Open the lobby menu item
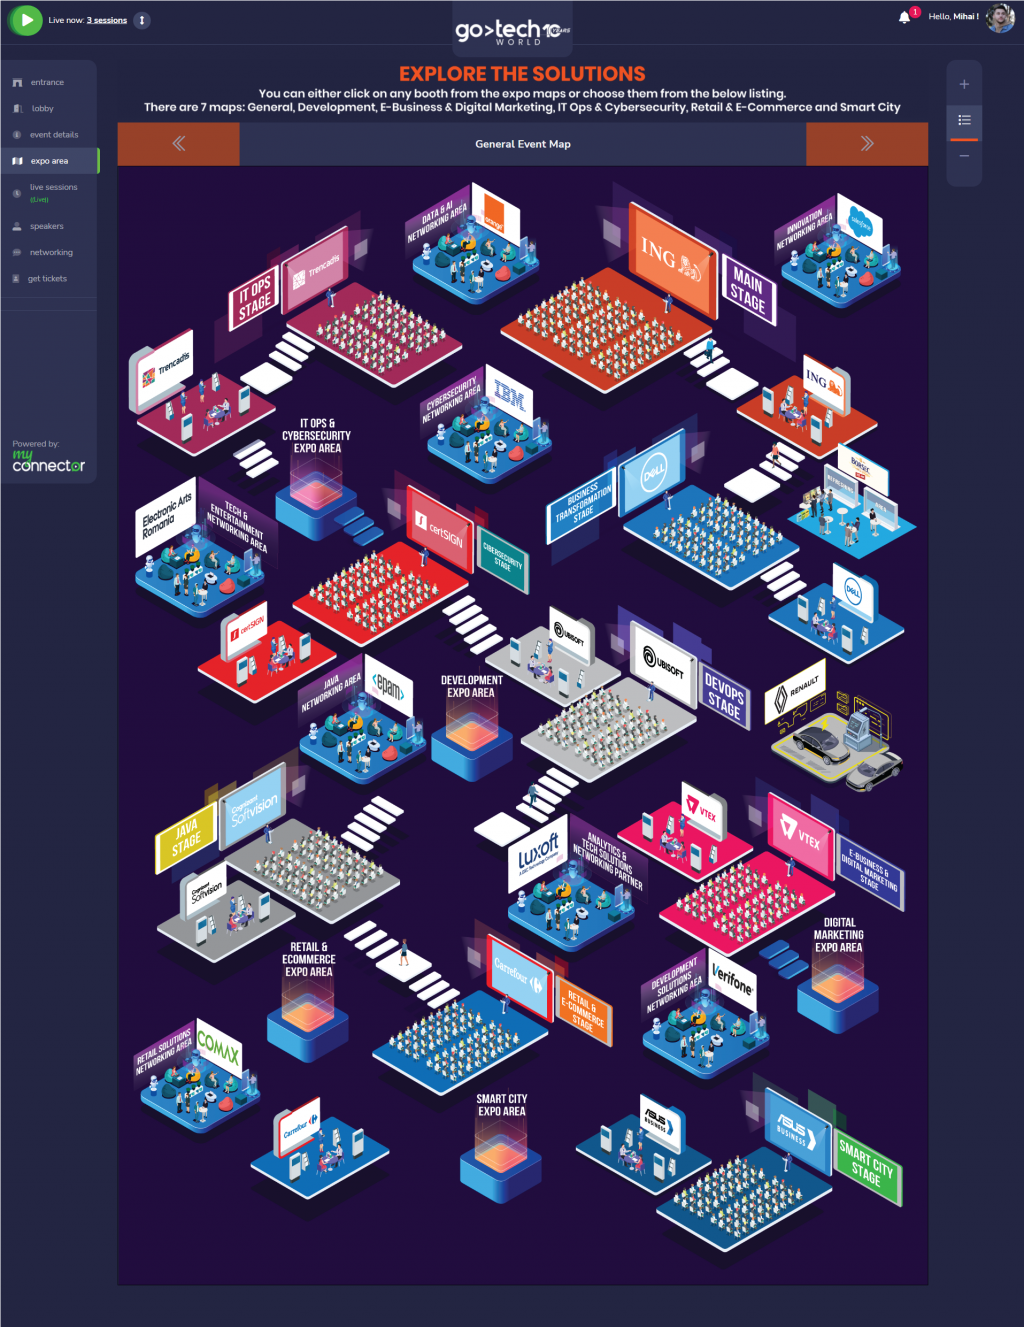Viewport: 1024px width, 1327px height. 42,108
